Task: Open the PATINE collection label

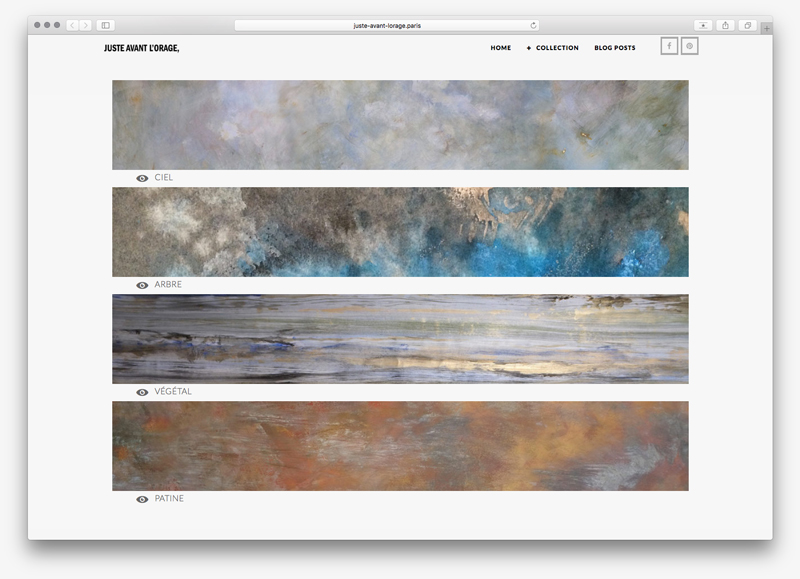Action: pyautogui.click(x=169, y=498)
